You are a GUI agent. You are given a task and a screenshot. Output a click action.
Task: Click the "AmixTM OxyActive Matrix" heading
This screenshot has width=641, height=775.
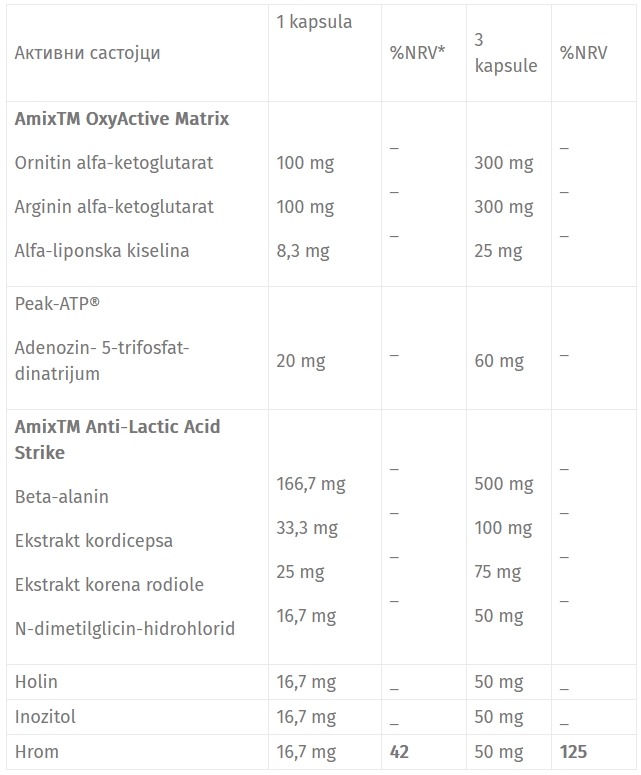(122, 119)
